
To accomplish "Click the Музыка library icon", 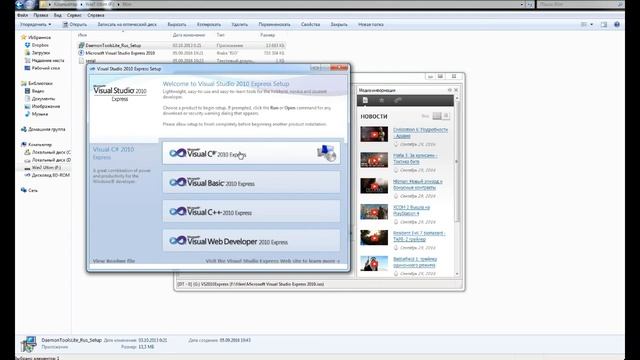I will coord(27,114).
